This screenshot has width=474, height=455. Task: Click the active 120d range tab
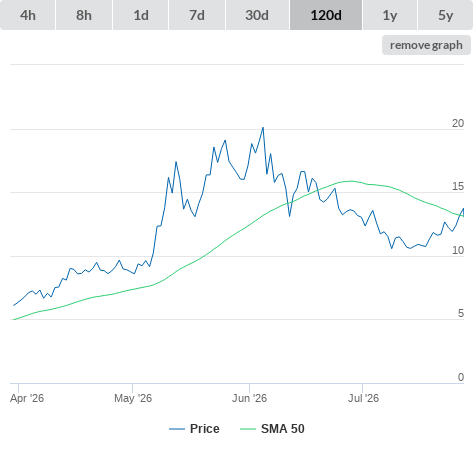click(326, 15)
